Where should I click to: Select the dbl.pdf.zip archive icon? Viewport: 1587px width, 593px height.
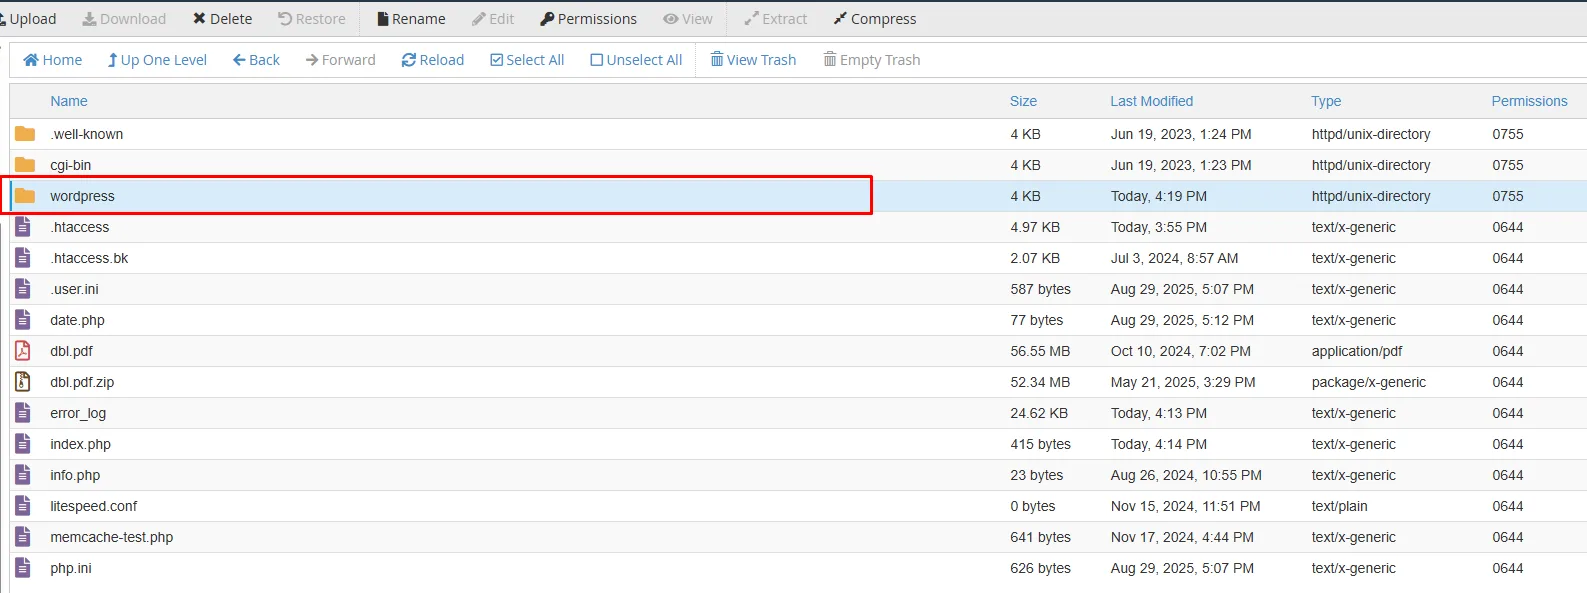point(23,382)
